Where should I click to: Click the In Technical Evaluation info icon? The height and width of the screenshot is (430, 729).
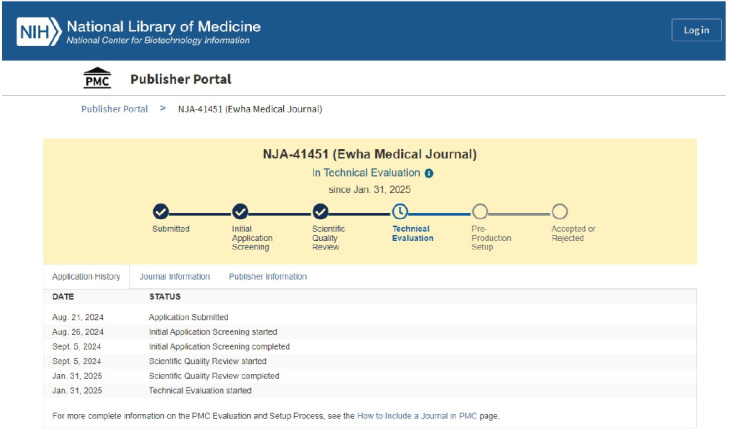coord(430,173)
